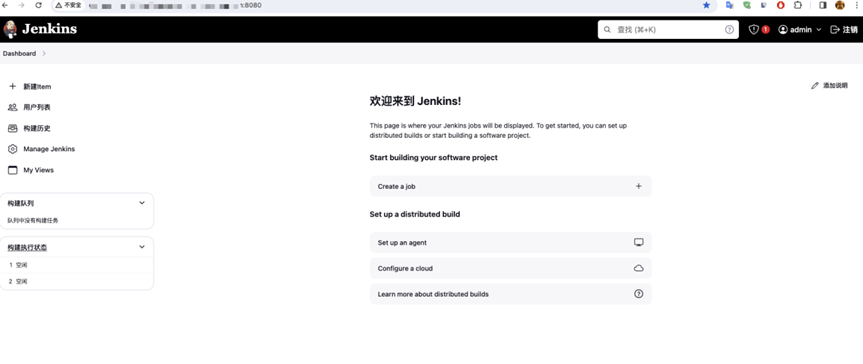Click plus icon in Create a job
The height and width of the screenshot is (364, 863).
pyautogui.click(x=638, y=186)
